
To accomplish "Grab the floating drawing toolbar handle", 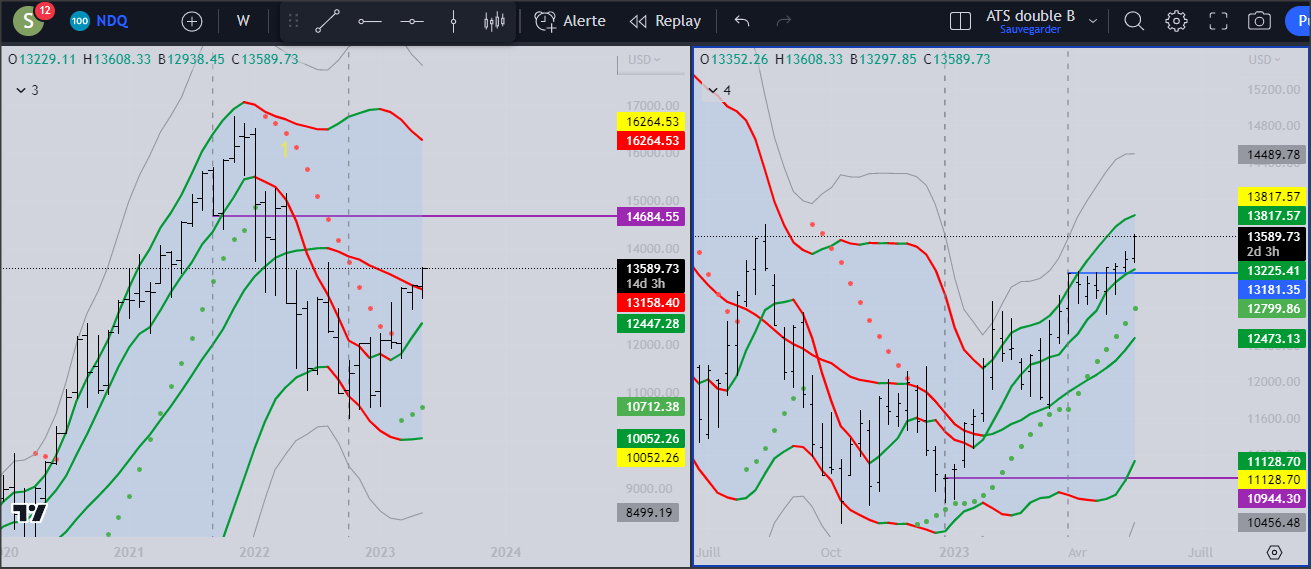I will click(x=294, y=21).
